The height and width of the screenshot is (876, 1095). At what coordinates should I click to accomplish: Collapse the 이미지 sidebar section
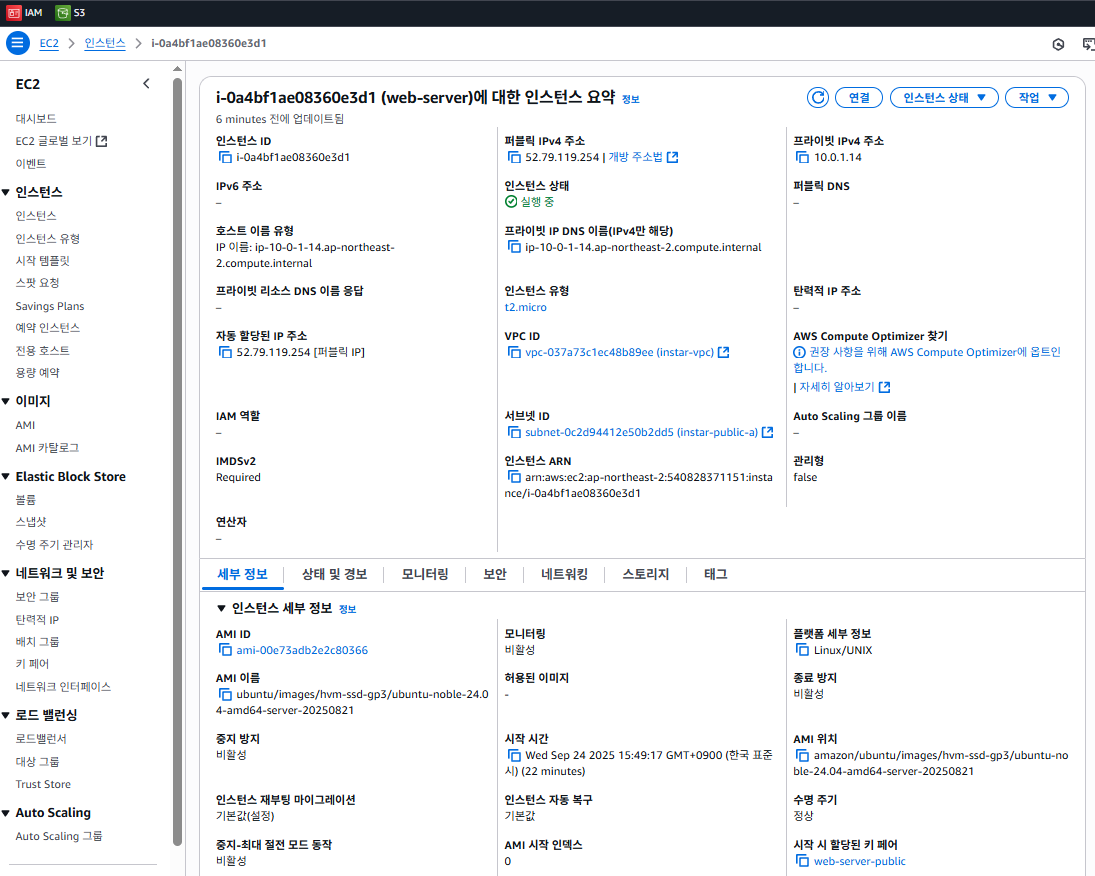tap(6, 401)
